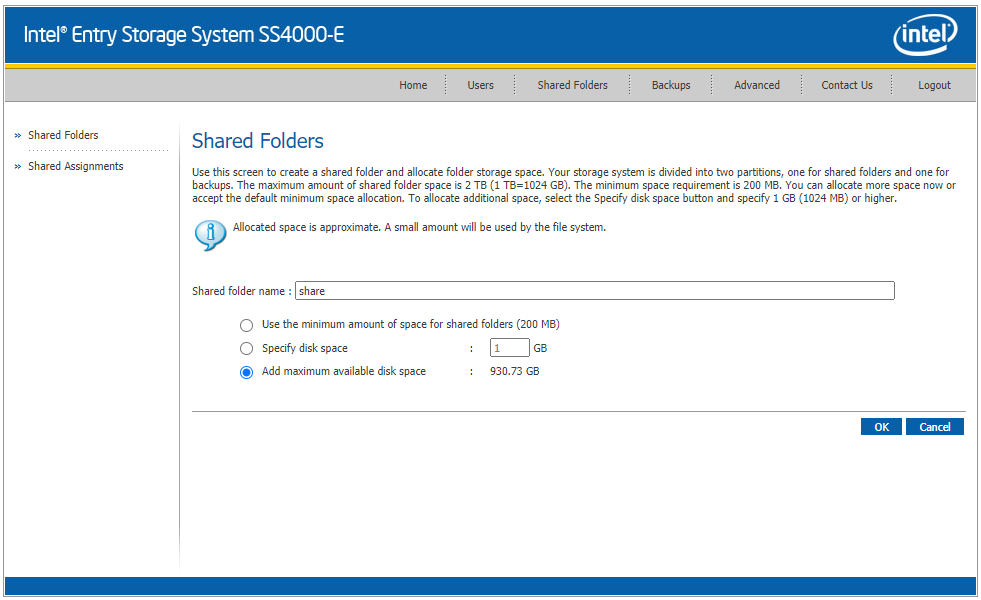
Task: Choose the Specify disk space radio button
Action: [x=247, y=348]
